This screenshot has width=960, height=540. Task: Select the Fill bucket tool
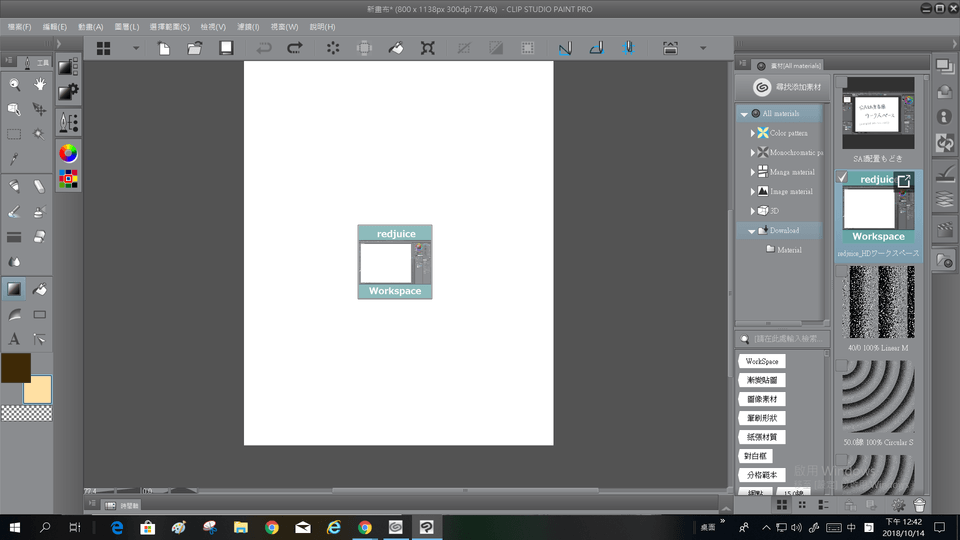(40, 289)
